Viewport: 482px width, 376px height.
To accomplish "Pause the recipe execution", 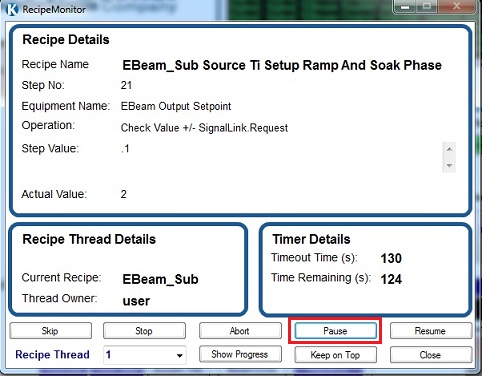I will point(336,331).
